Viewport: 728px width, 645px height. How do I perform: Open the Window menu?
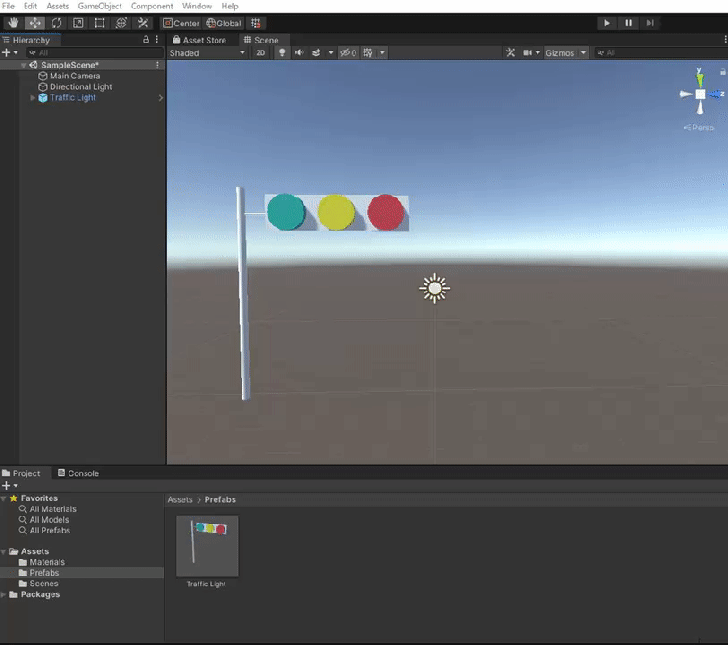tap(197, 6)
